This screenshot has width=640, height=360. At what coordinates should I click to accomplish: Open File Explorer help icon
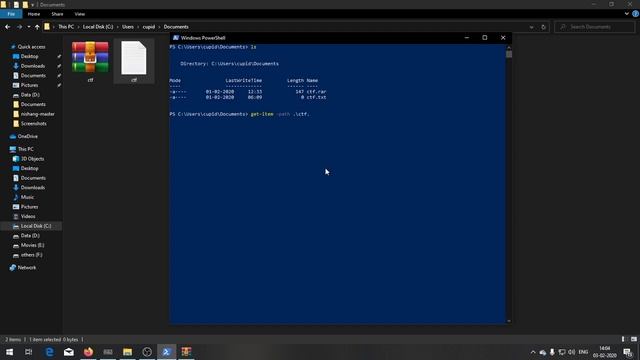[636, 14]
